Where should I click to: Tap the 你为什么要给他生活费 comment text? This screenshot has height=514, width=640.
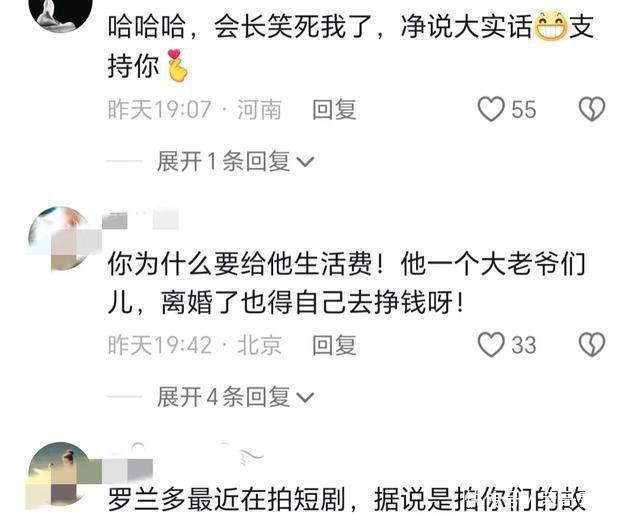pyautogui.click(x=347, y=283)
